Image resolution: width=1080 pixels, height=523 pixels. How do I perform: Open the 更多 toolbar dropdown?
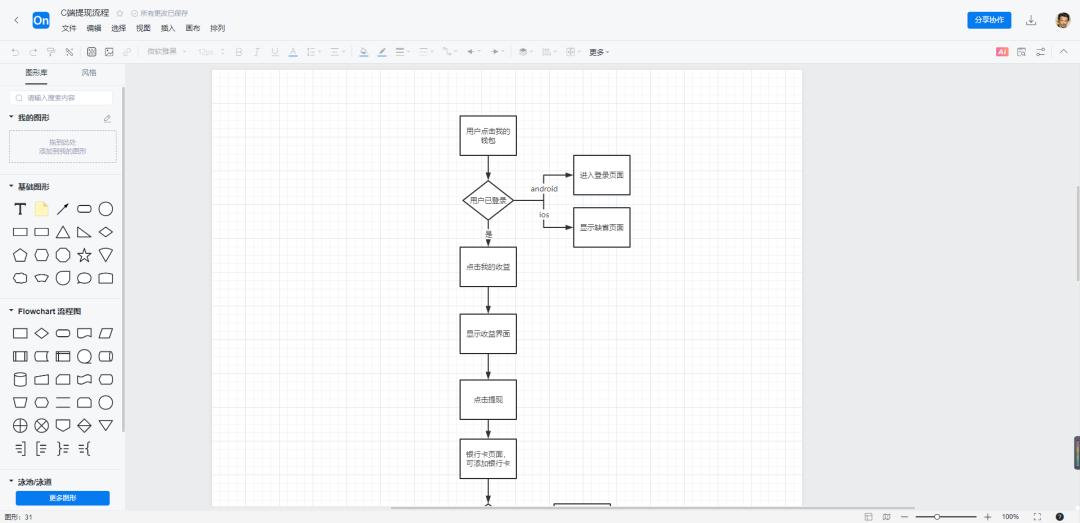point(598,51)
